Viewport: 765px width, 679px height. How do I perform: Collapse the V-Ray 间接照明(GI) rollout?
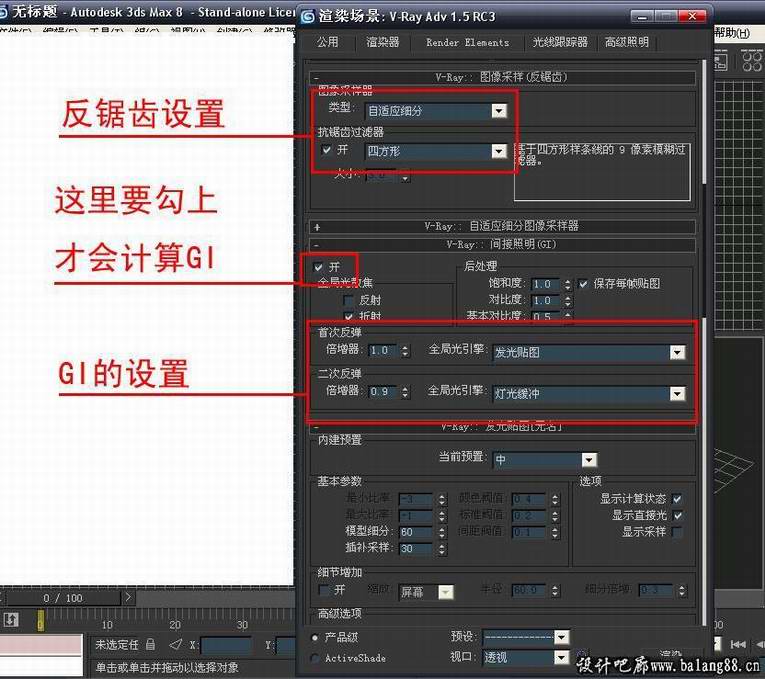(x=502, y=245)
